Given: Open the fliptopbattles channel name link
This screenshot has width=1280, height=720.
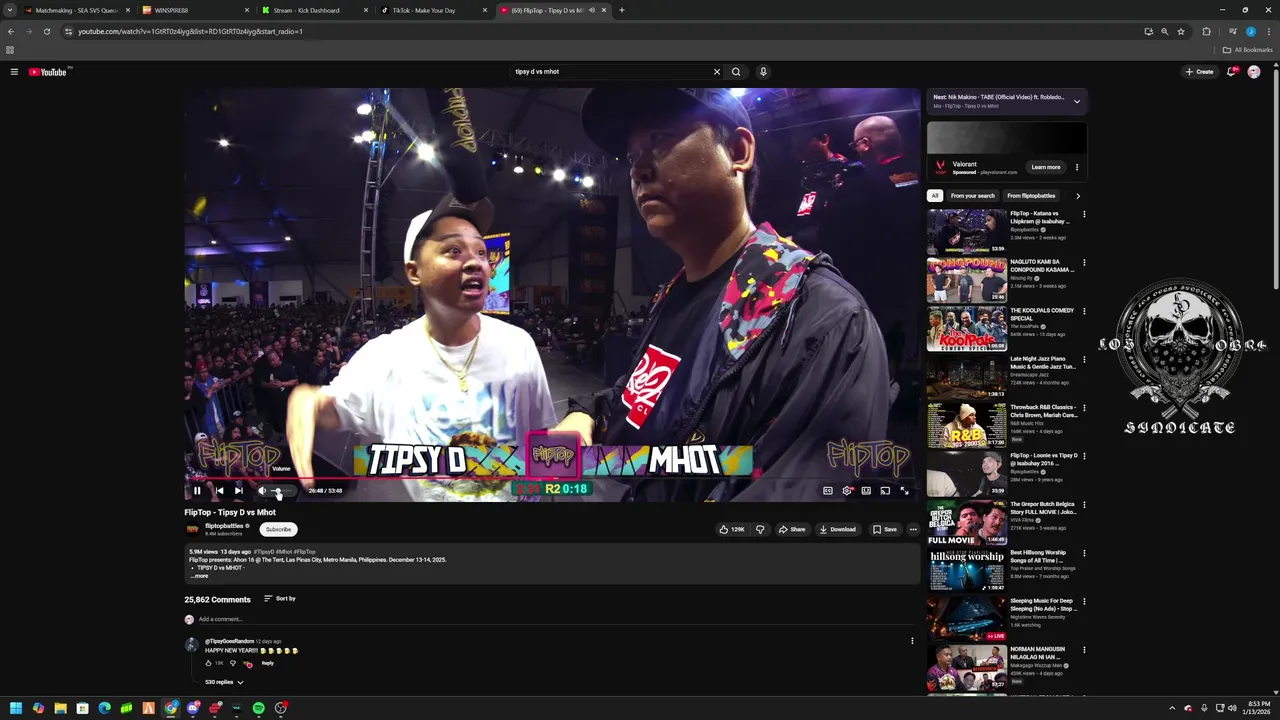Looking at the screenshot, I should pyautogui.click(x=224, y=526).
